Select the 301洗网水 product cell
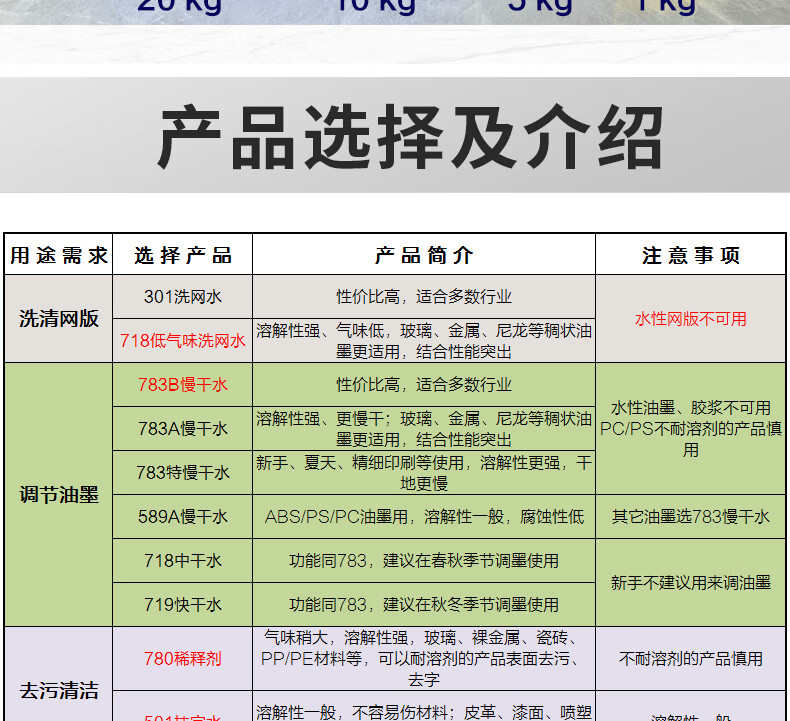Image resolution: width=790 pixels, height=721 pixels. [x=182, y=296]
